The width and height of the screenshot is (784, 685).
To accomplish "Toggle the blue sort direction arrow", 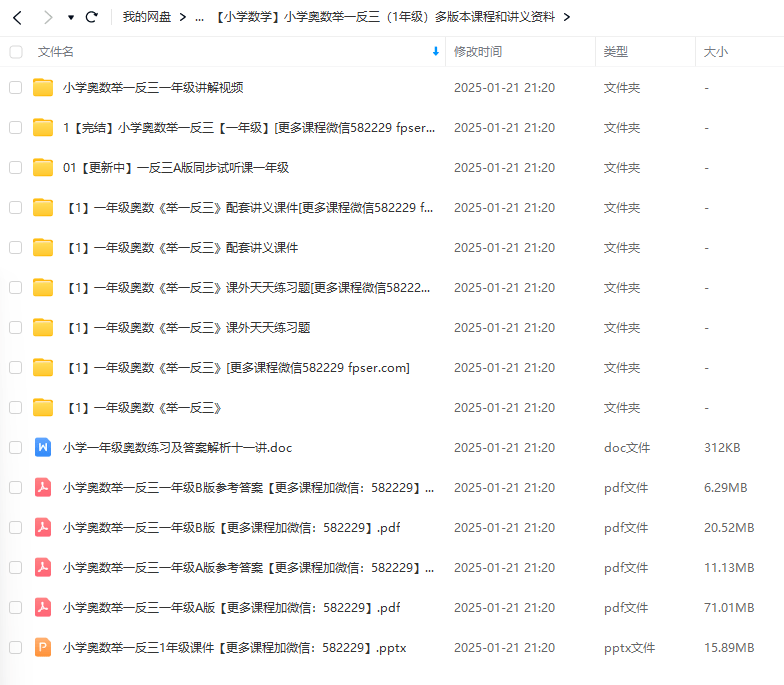I will click(x=436, y=51).
